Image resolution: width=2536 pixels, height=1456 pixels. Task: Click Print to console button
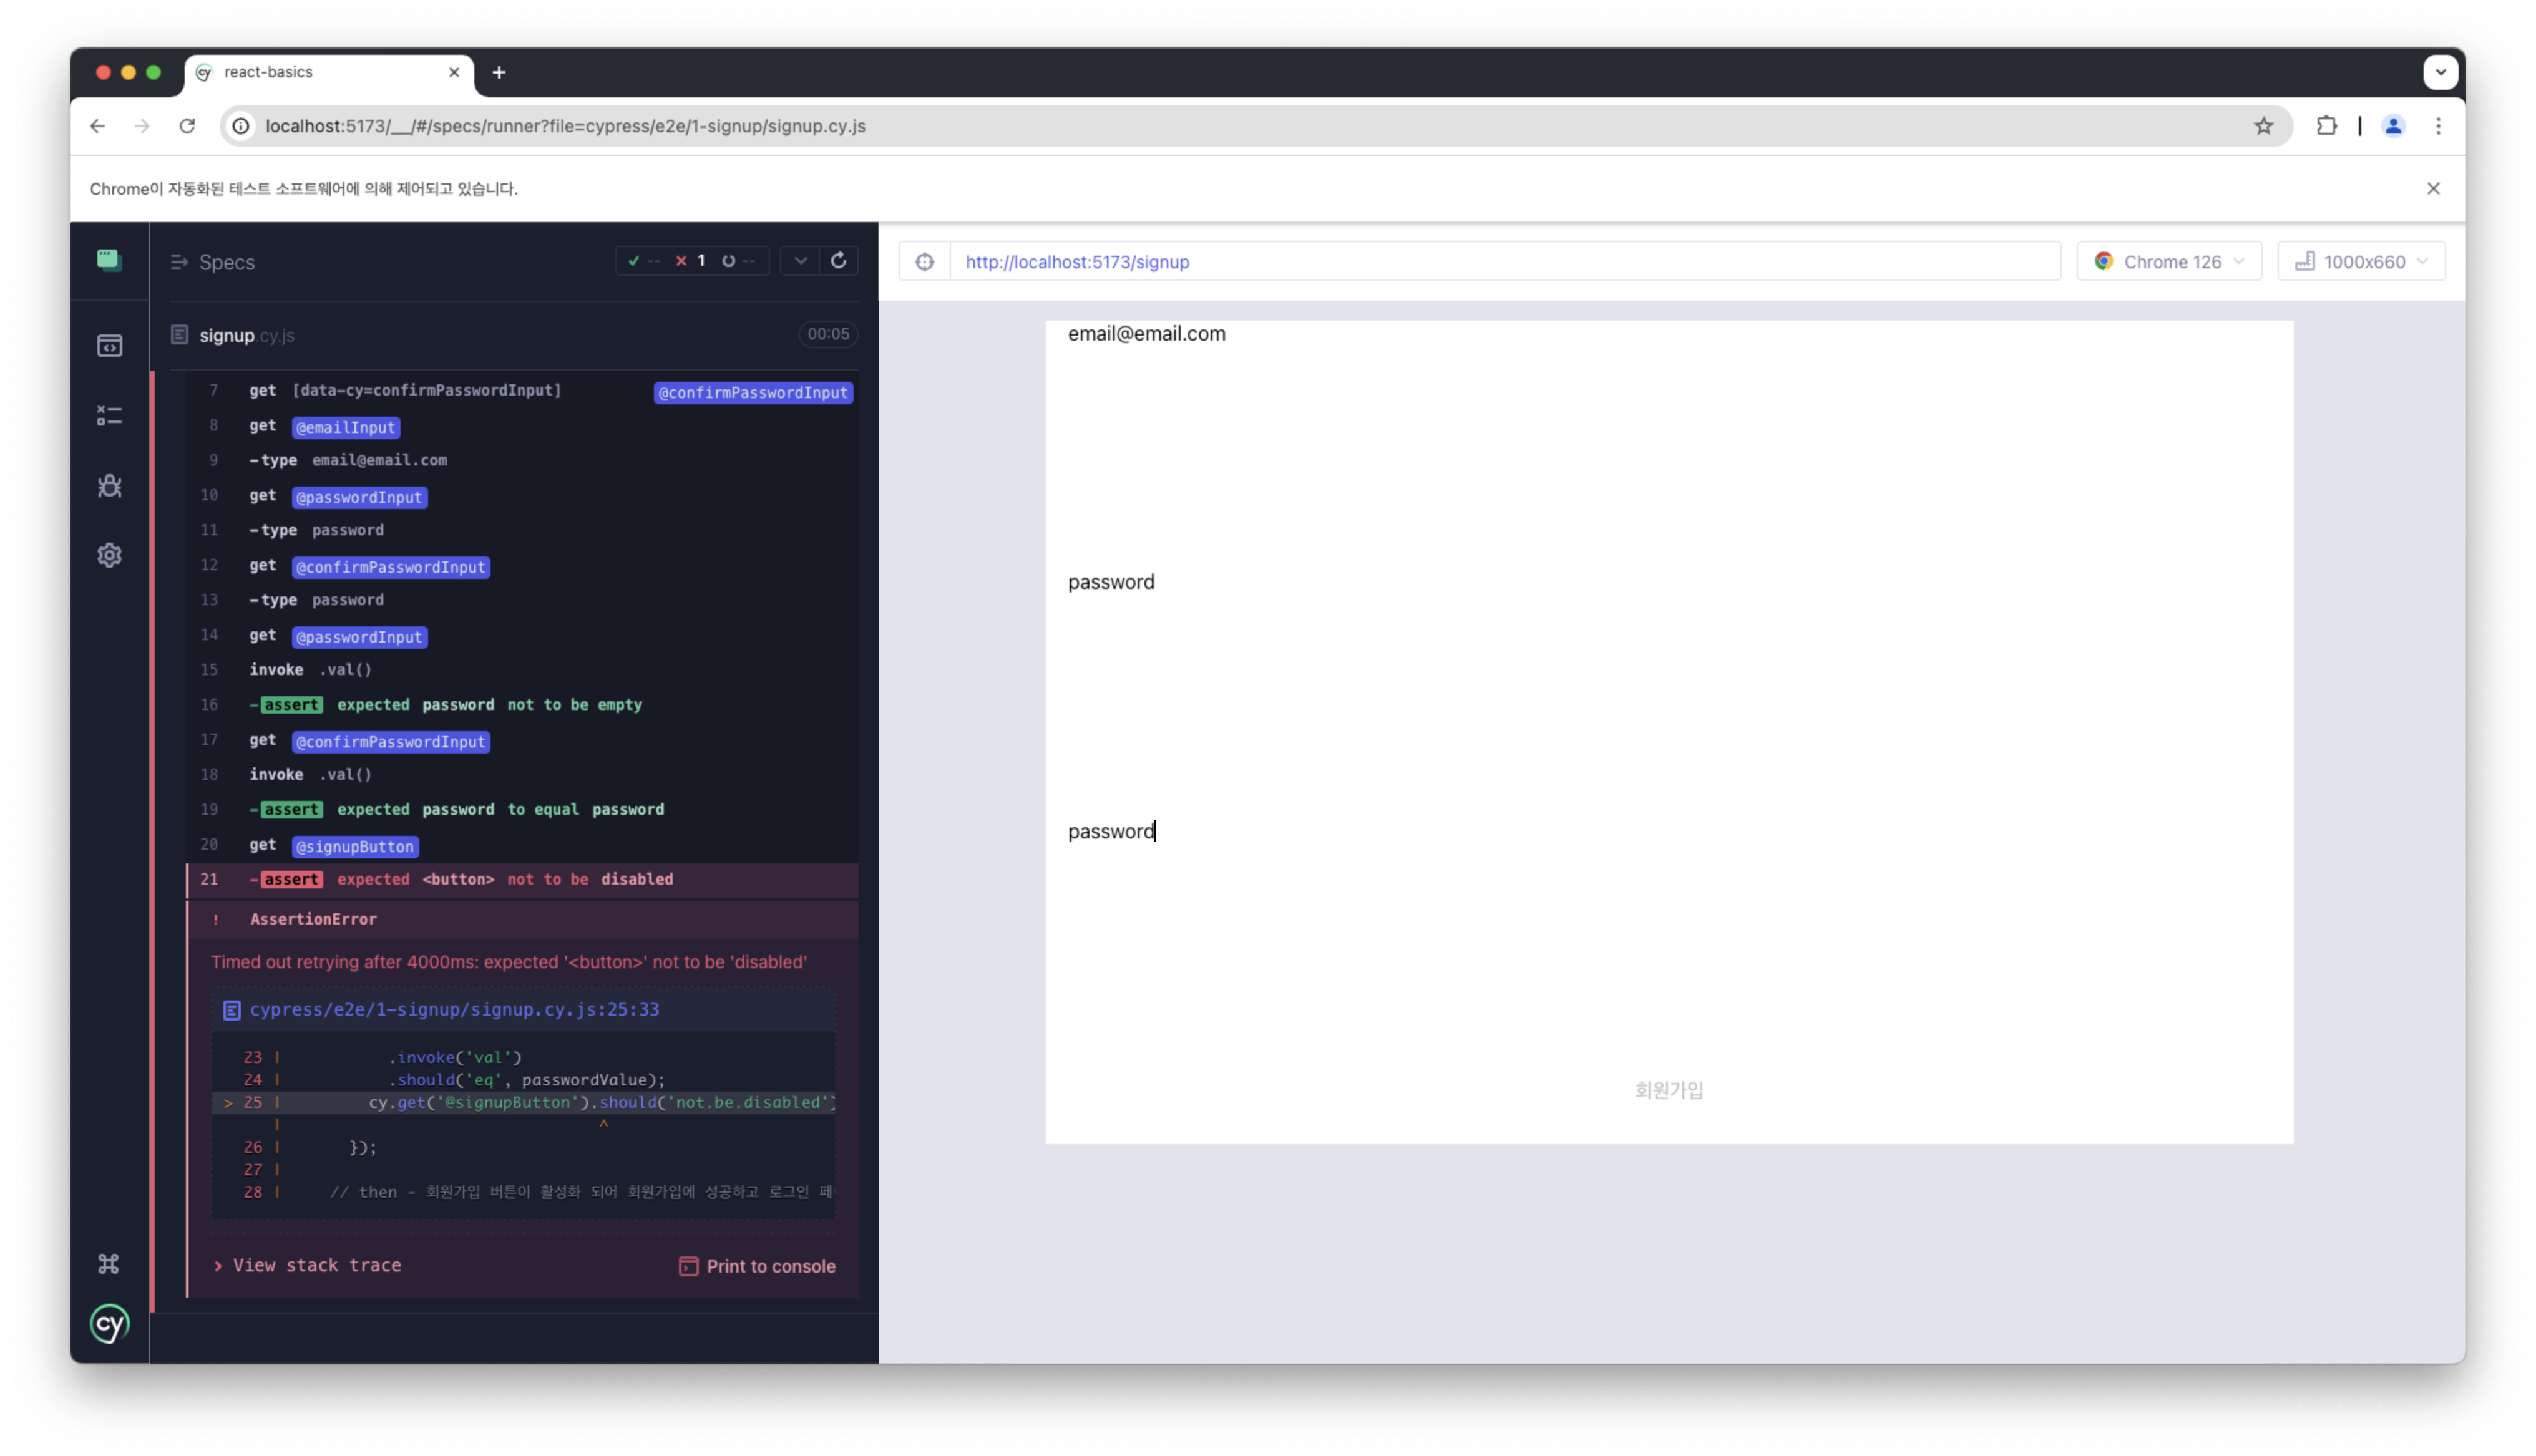[x=757, y=1266]
